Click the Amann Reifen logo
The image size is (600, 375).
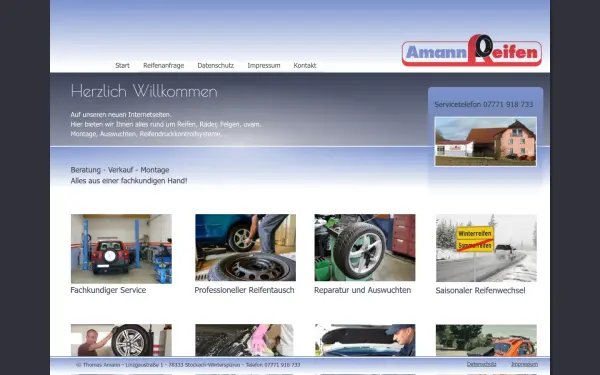click(x=472, y=51)
